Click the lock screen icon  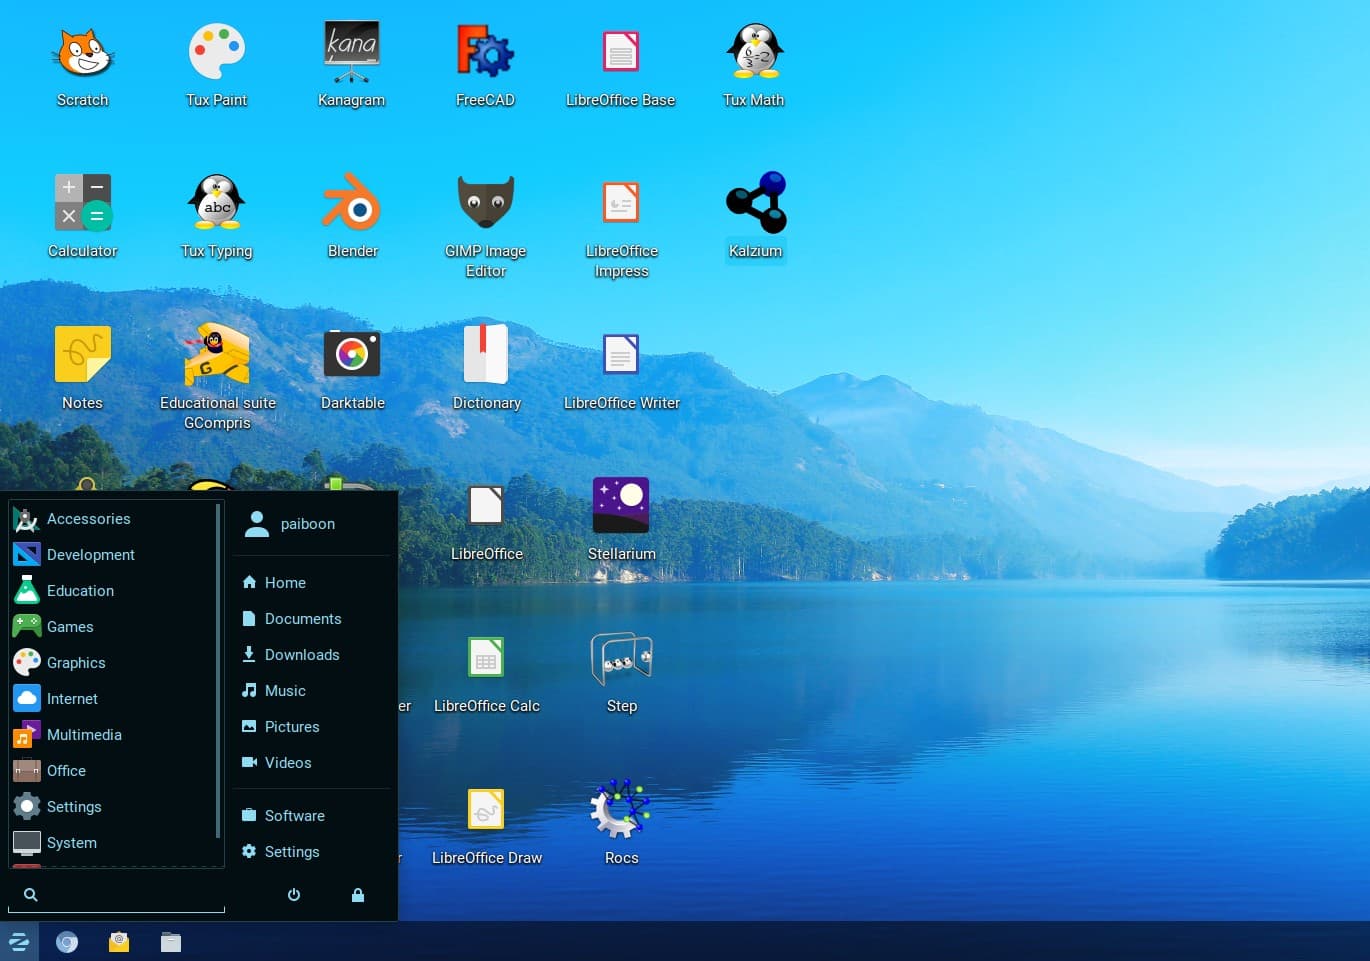click(x=358, y=895)
